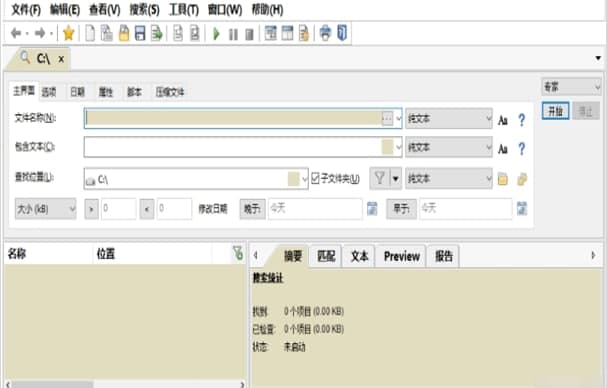Screen dimensions: 607x388
Task: Toggle the Aa case option for containing text
Action: pyautogui.click(x=502, y=149)
